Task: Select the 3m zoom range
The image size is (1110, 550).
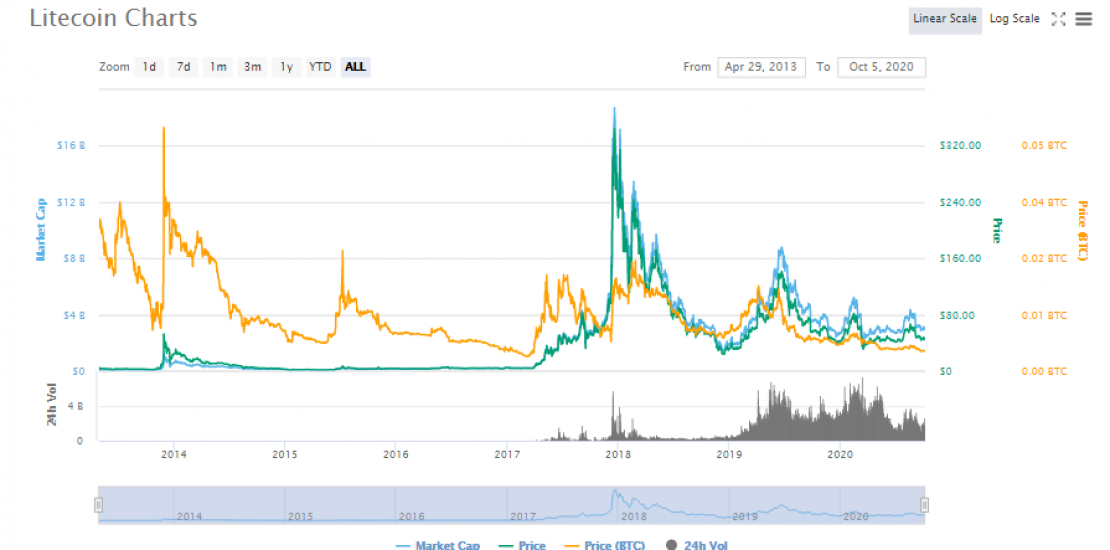Action: pos(252,67)
